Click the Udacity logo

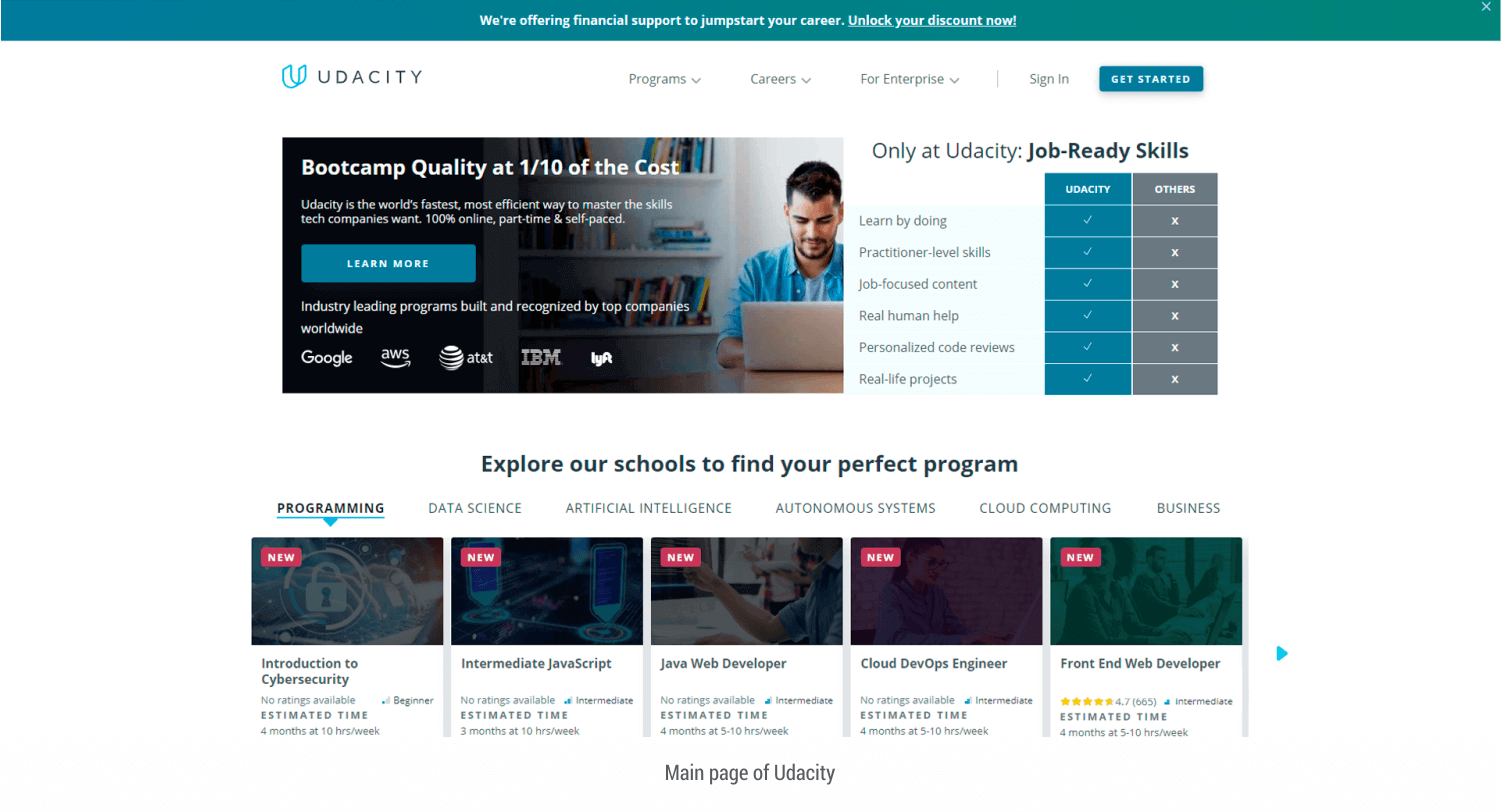351,77
